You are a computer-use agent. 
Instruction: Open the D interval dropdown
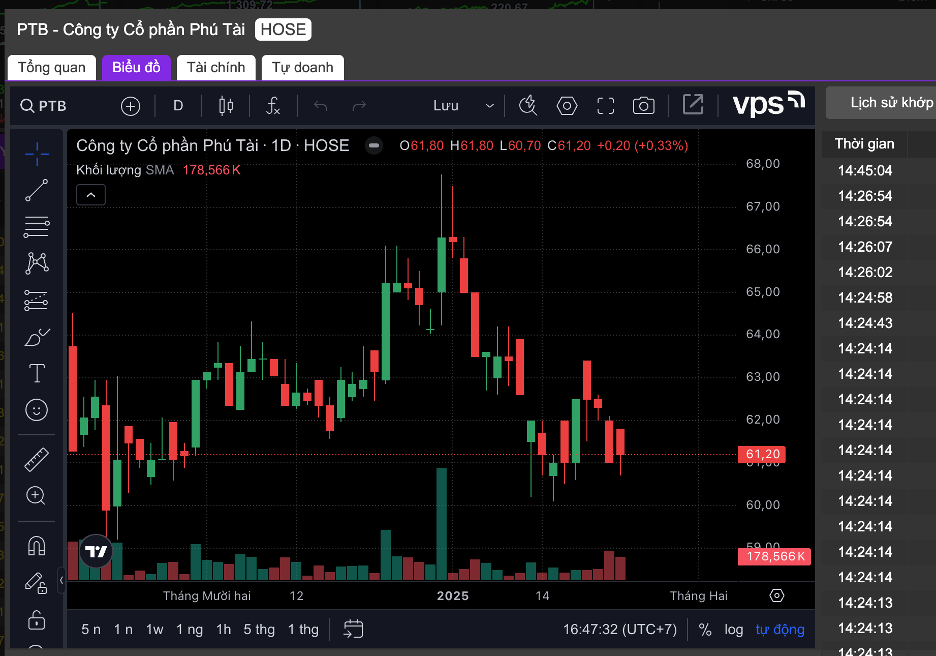tap(178, 106)
